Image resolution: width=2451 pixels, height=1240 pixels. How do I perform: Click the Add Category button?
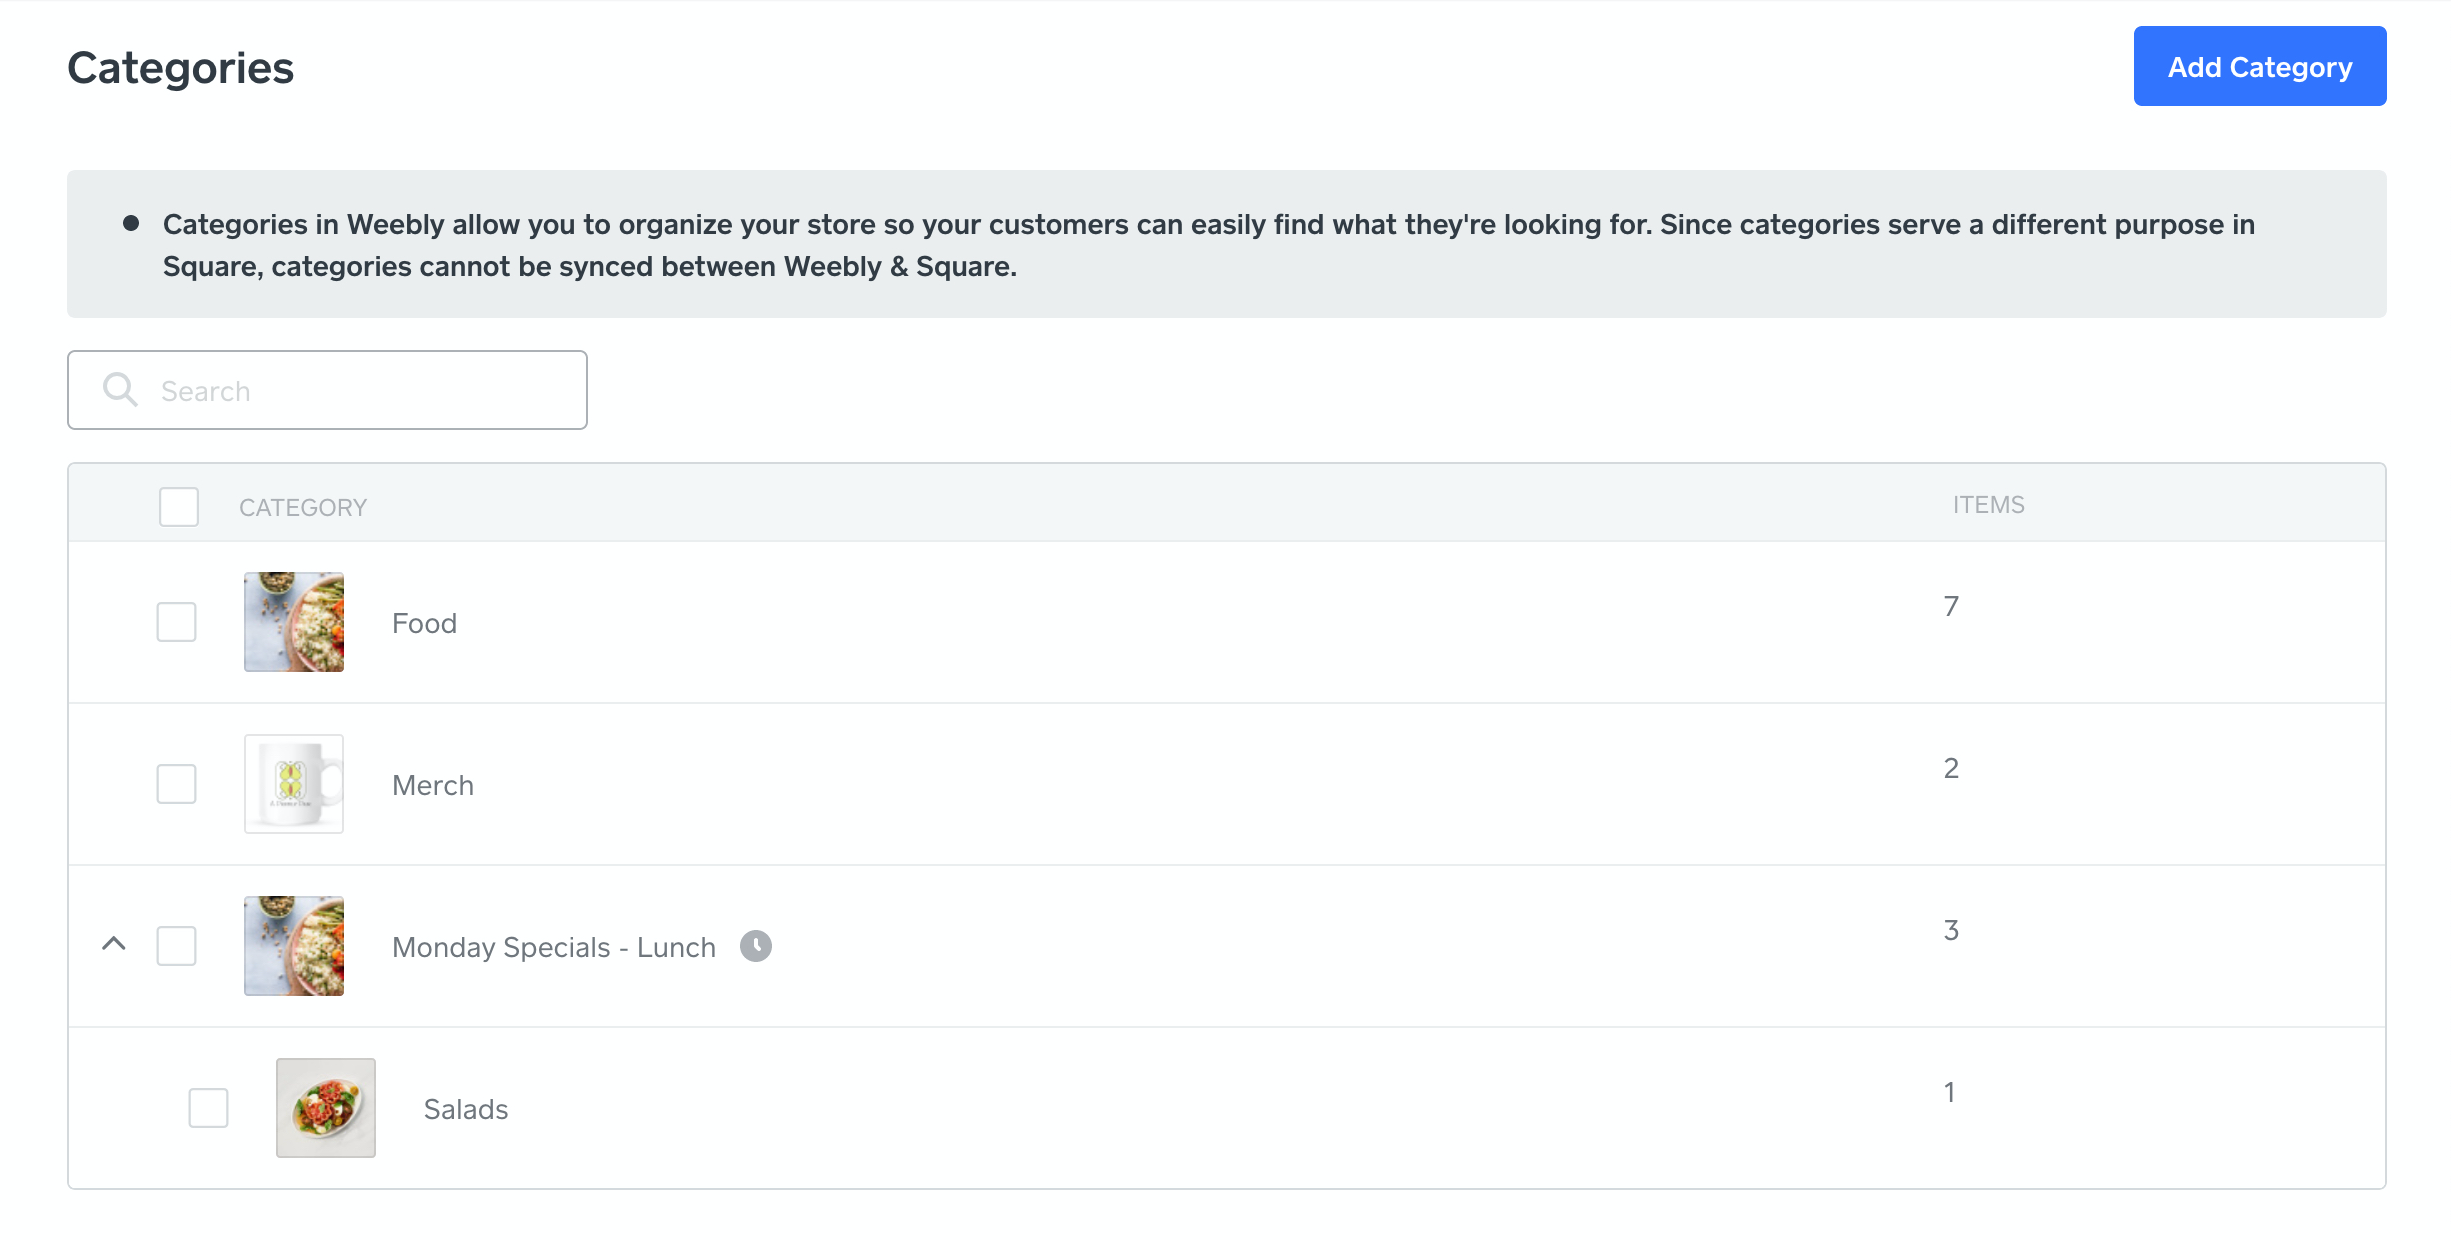(2259, 66)
